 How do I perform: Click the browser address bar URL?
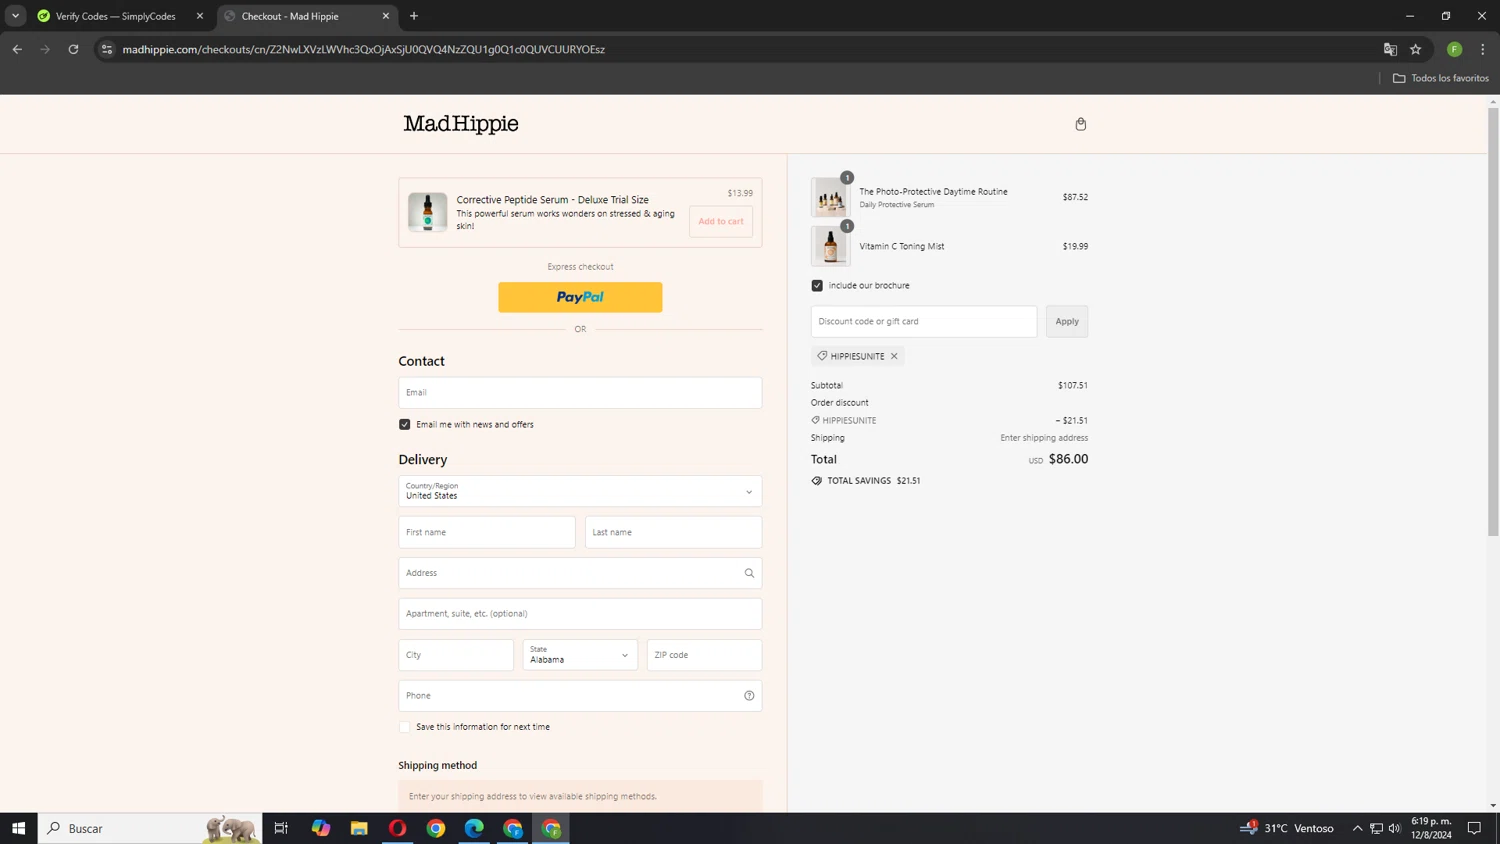coord(363,49)
